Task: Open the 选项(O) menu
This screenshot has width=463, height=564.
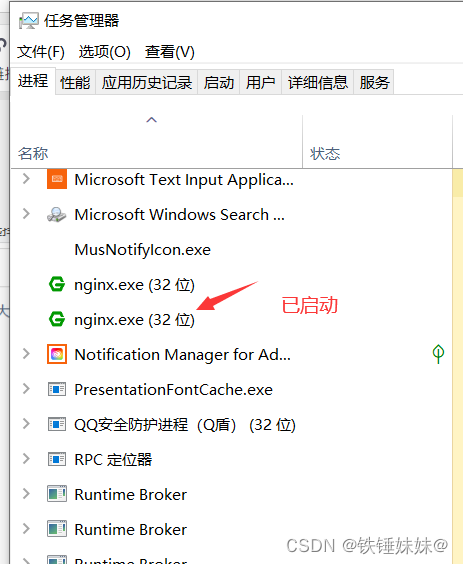Action: tap(104, 52)
